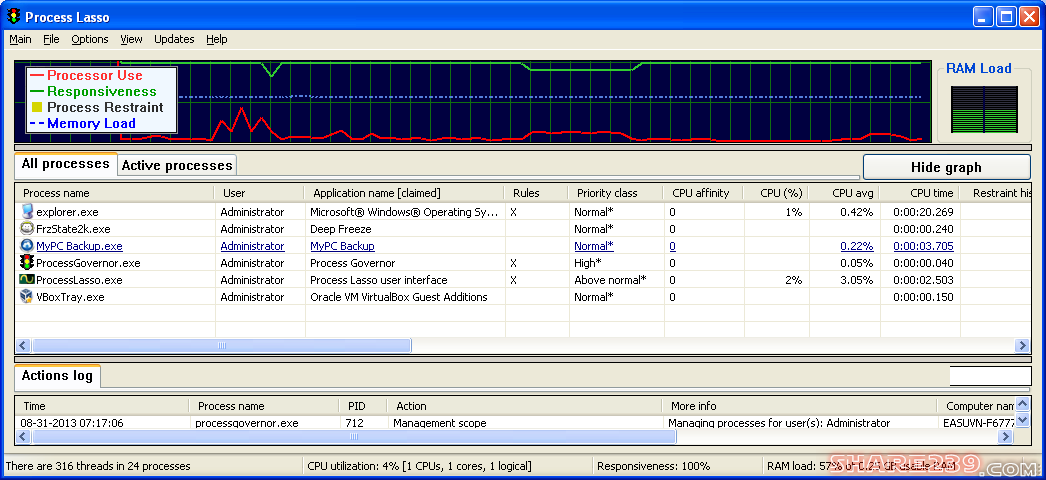Sort by Application name [claimed] column
This screenshot has height=480, width=1046.
404,193
